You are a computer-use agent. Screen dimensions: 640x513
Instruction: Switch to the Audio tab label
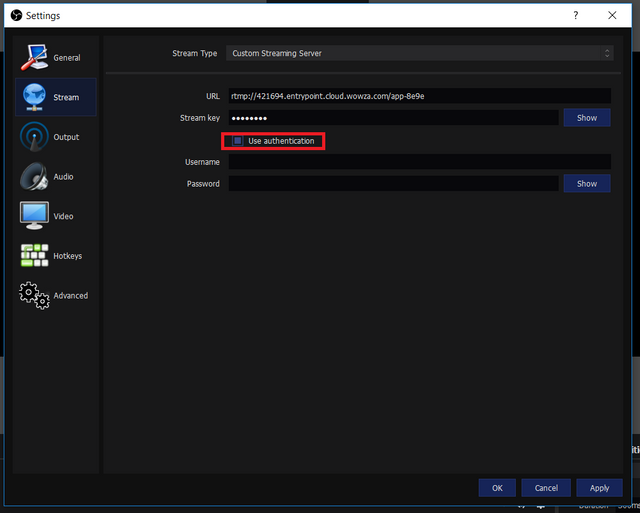coord(63,177)
